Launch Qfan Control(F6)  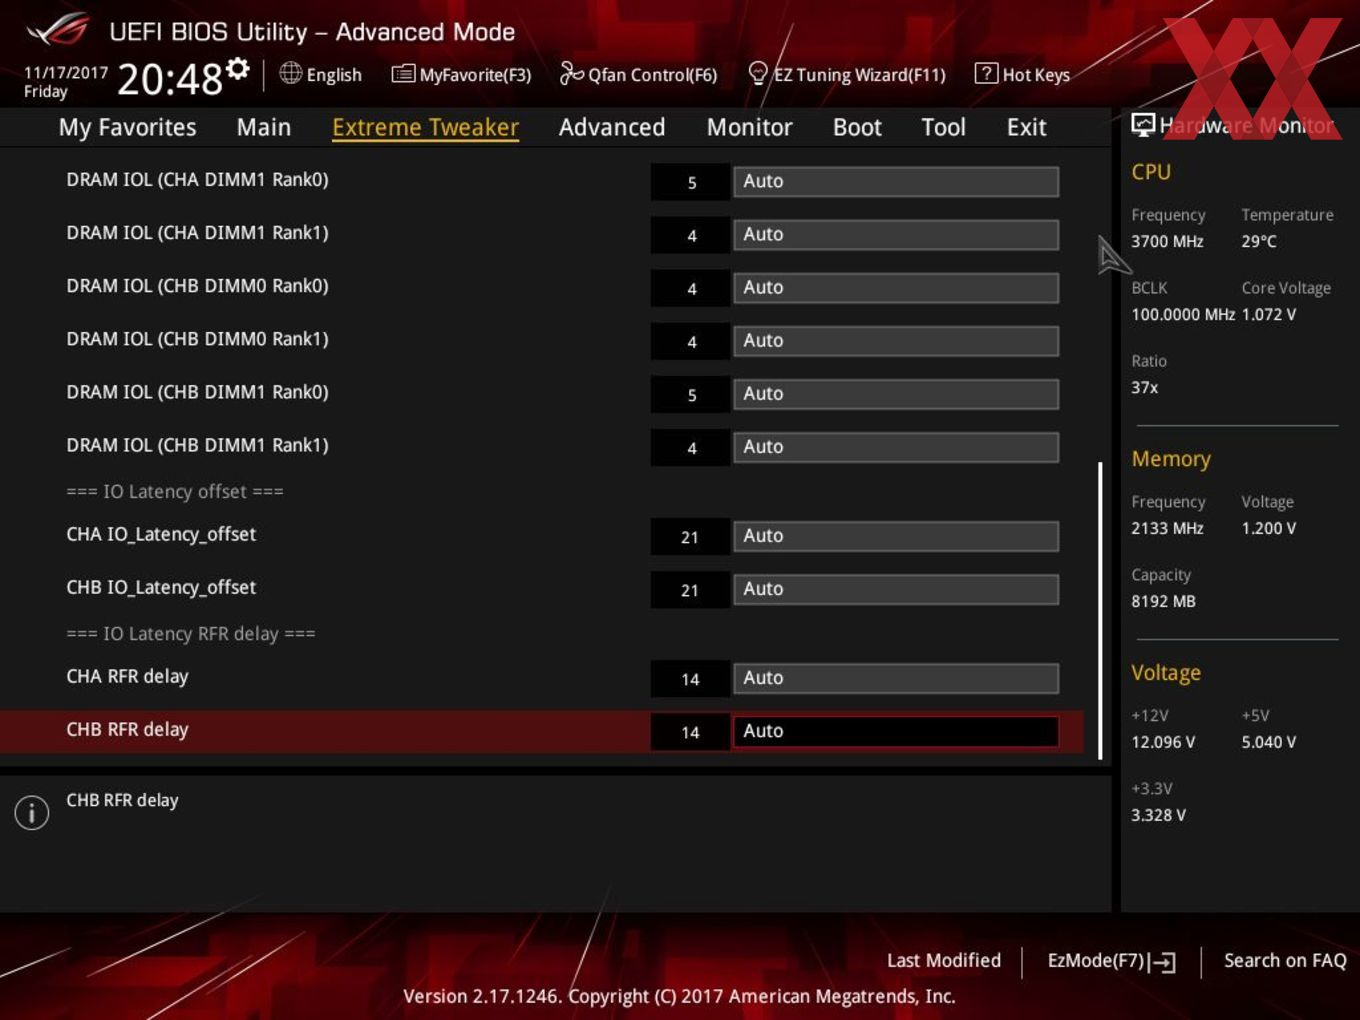[652, 75]
